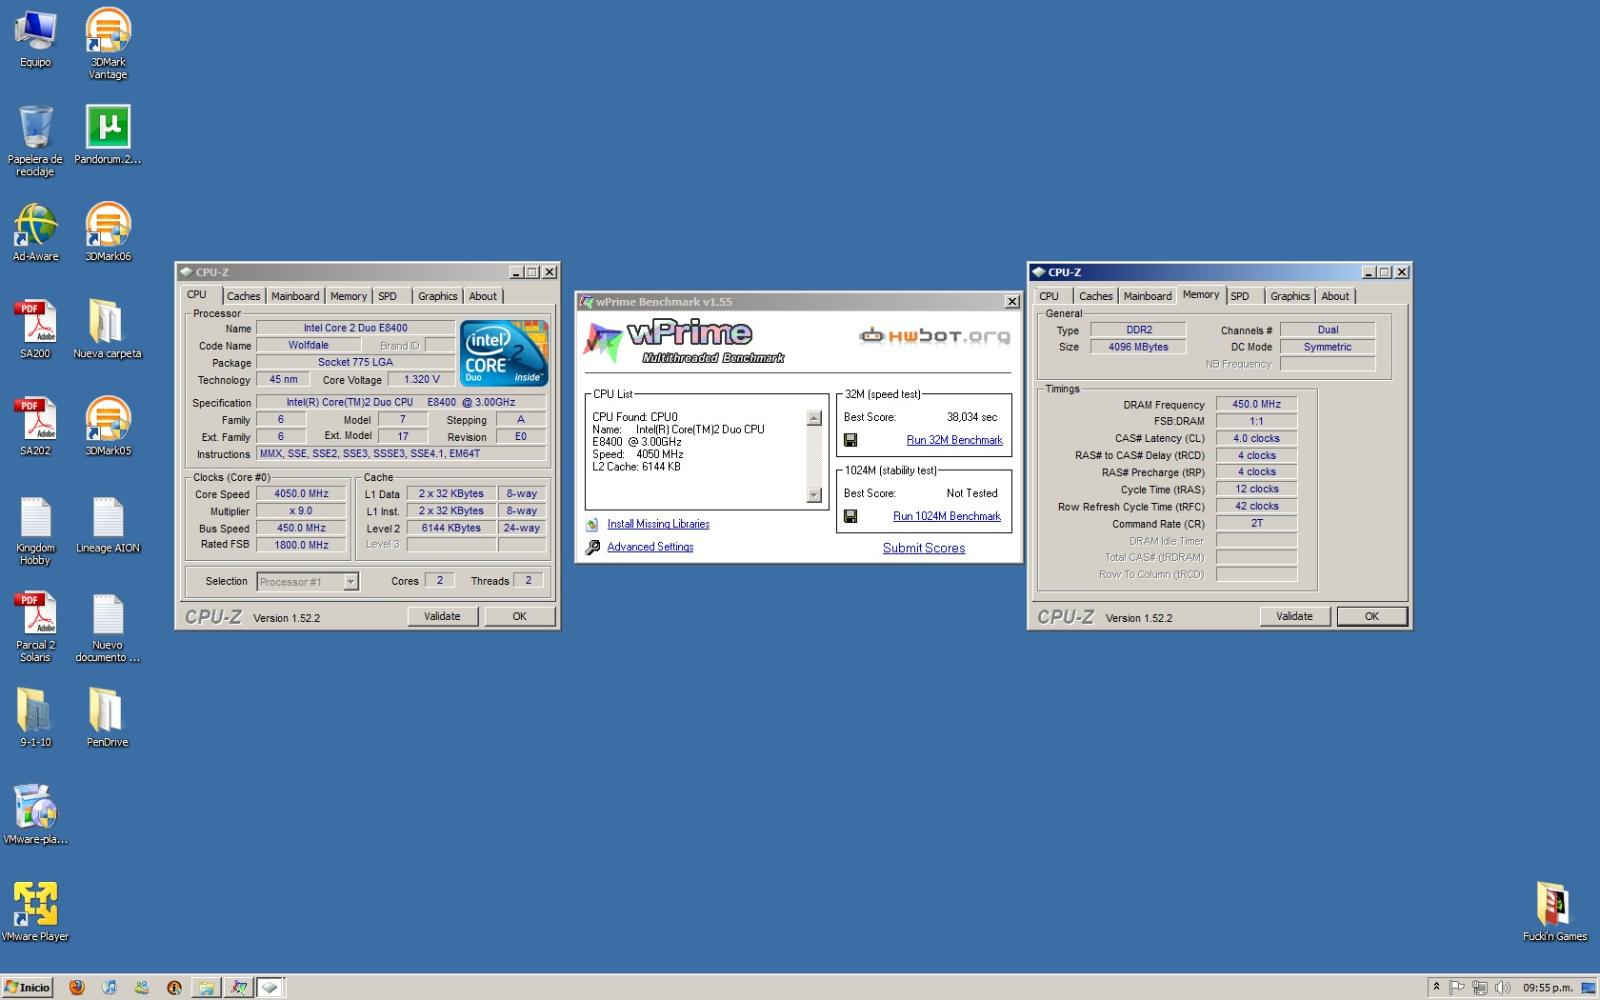
Task: Expand hidden tray icons chevron
Action: coord(1436,987)
